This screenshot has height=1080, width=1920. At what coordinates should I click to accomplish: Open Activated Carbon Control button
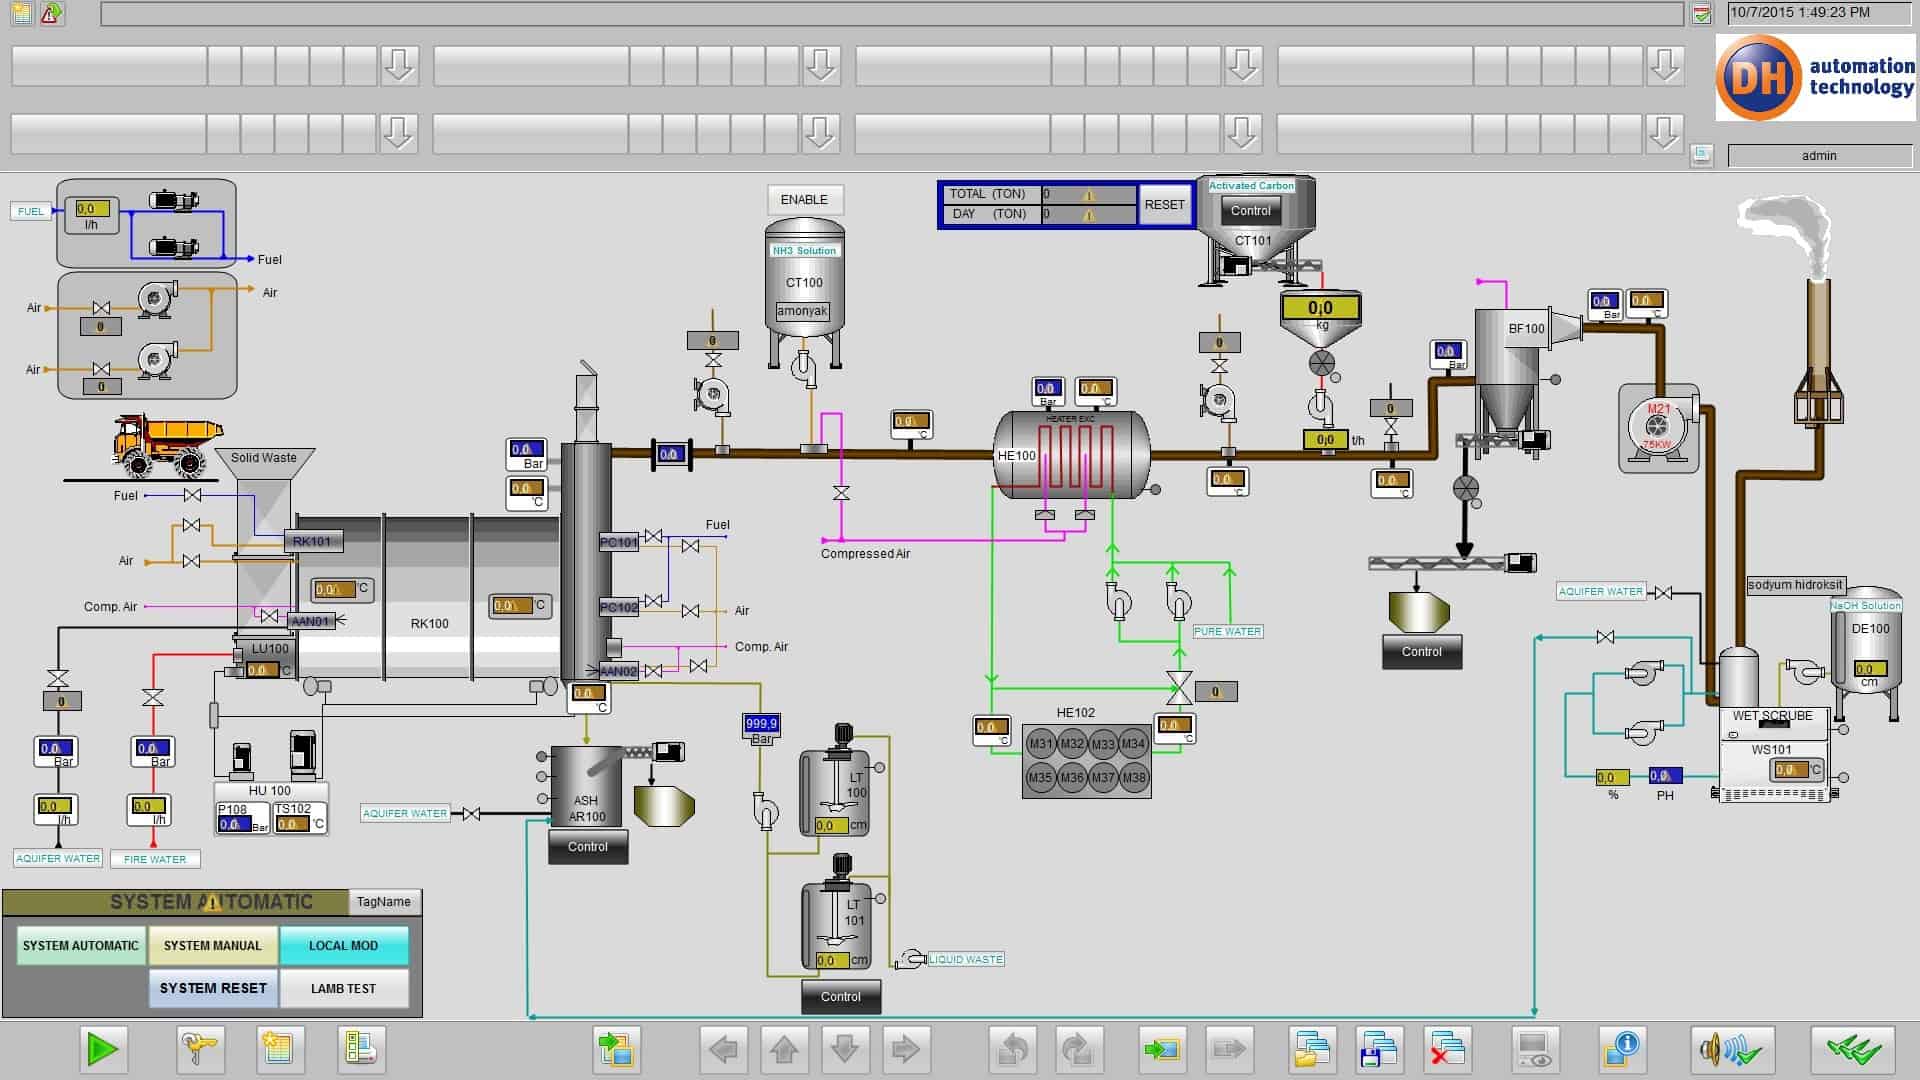[1250, 211]
